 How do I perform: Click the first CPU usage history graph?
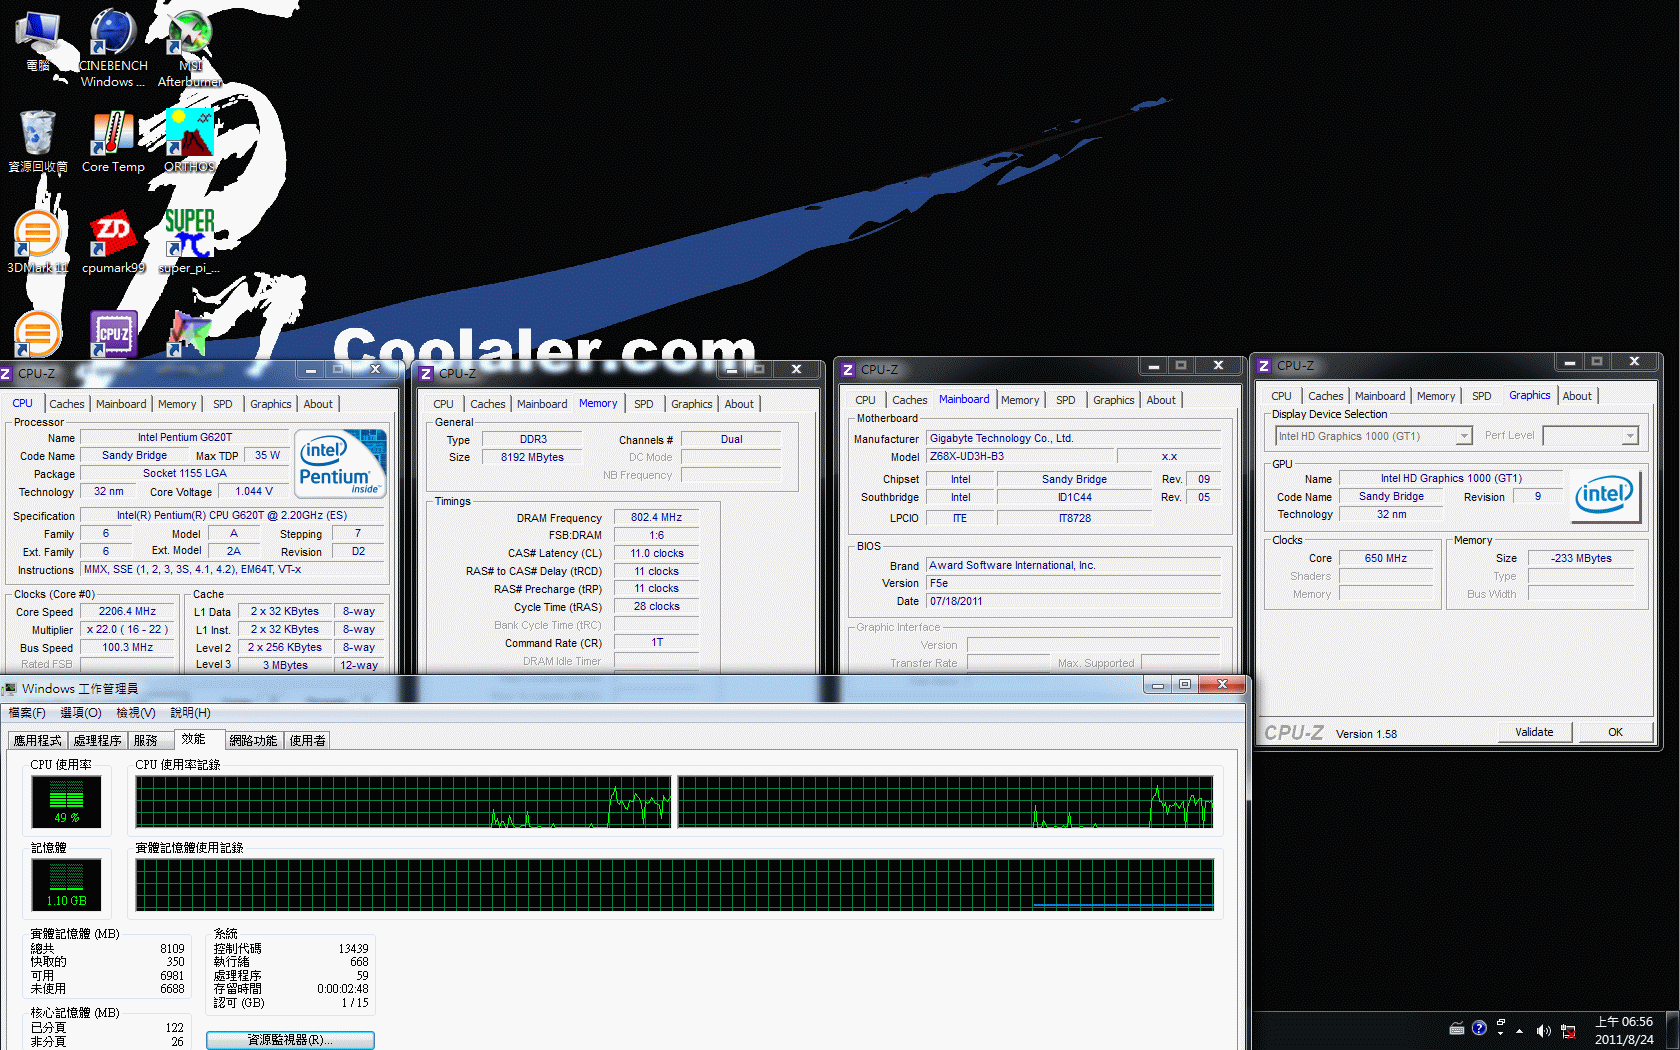click(x=404, y=802)
